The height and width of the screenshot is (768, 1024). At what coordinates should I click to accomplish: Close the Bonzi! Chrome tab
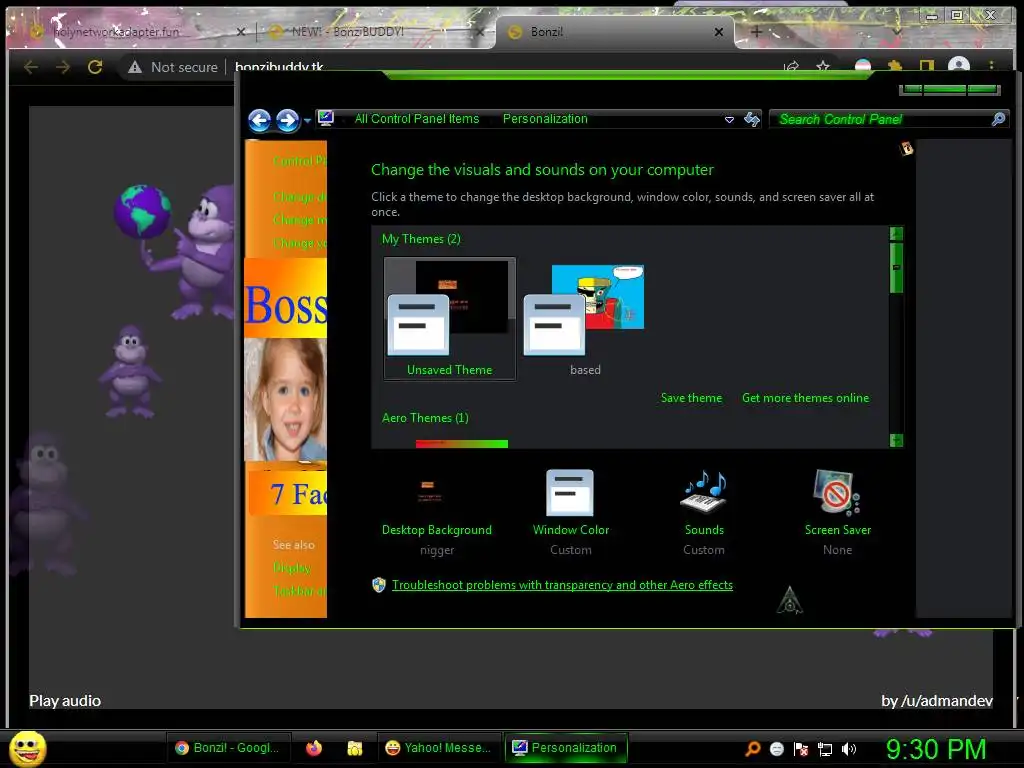718,31
